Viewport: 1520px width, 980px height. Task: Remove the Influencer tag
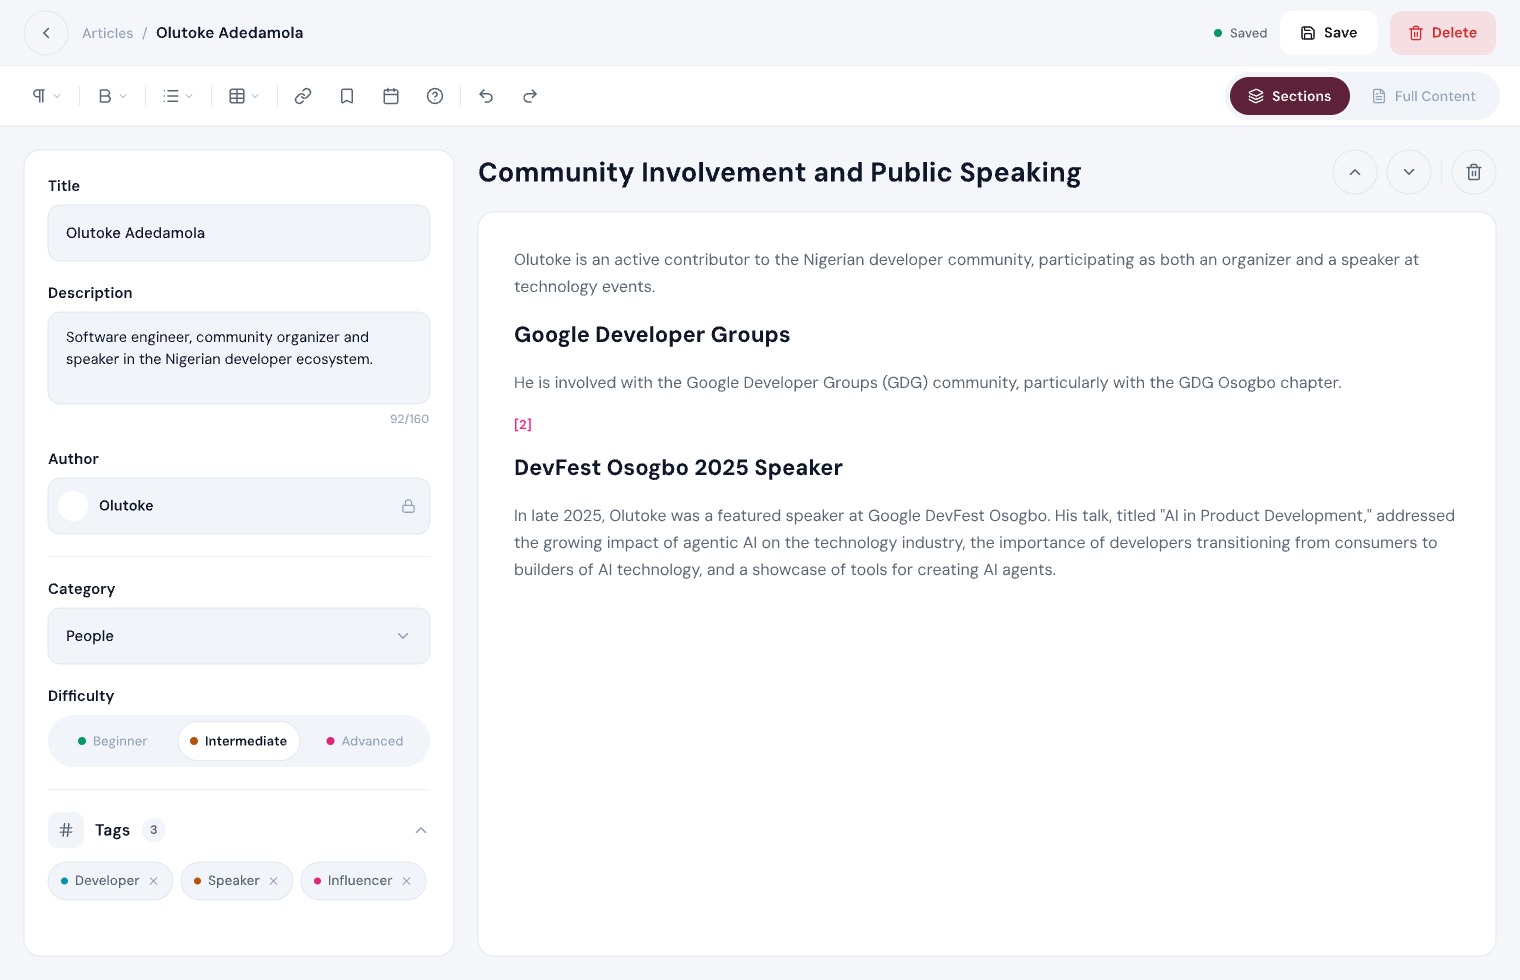coord(407,881)
